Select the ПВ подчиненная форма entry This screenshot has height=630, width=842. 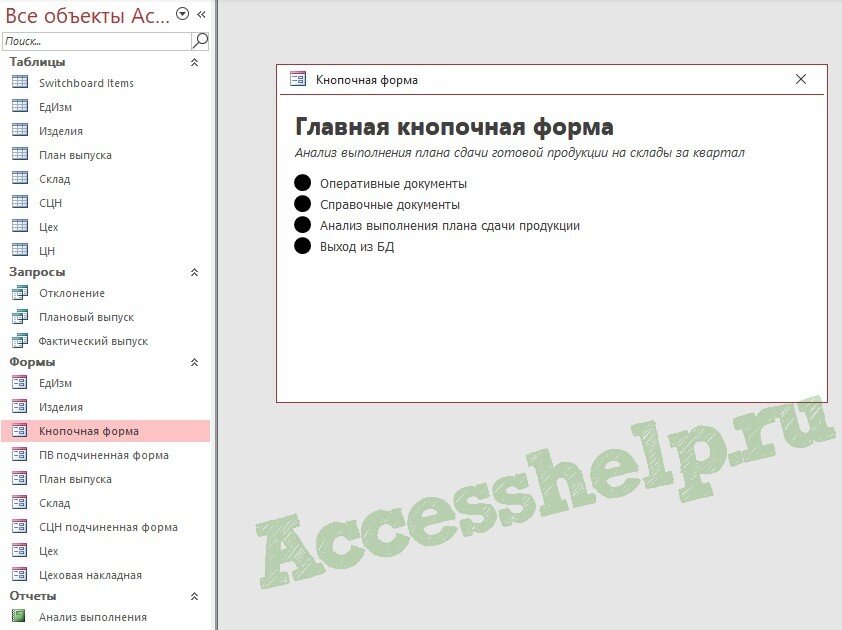coord(104,455)
